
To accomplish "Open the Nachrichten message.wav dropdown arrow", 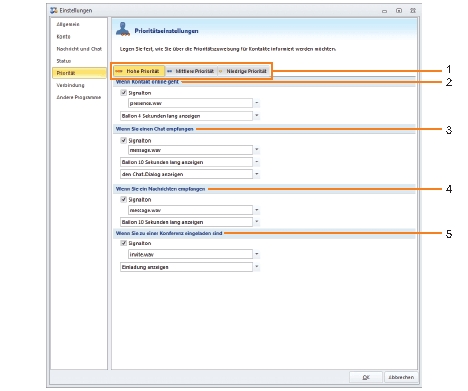I will pyautogui.click(x=257, y=210).
